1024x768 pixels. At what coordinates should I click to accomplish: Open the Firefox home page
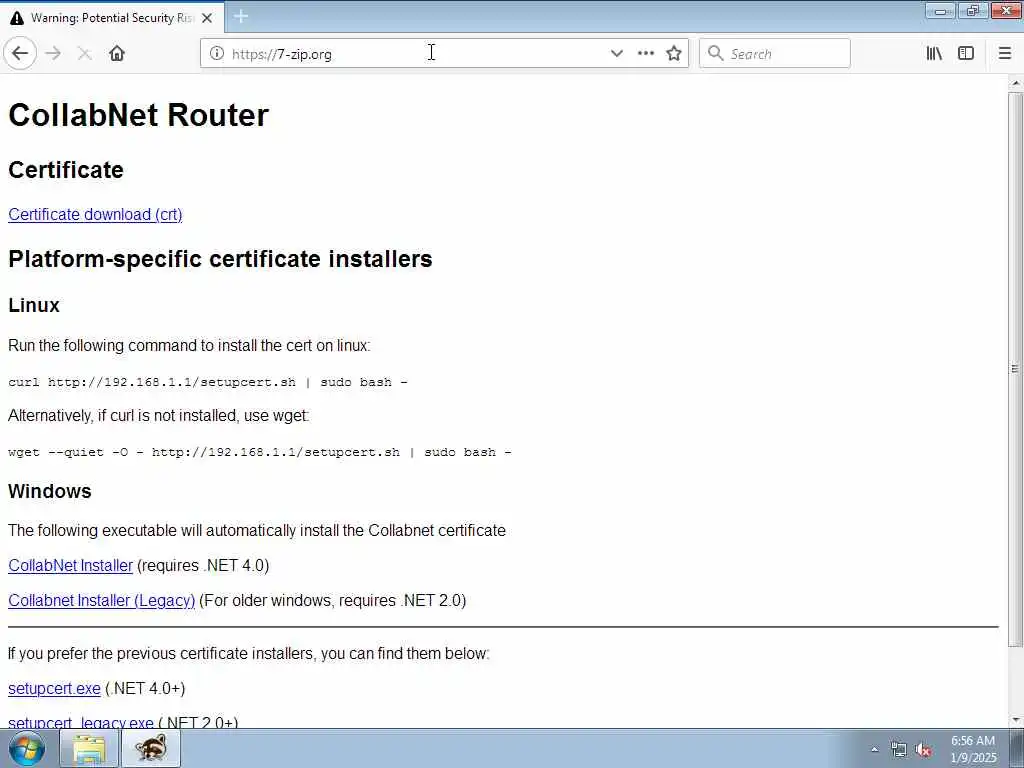point(117,54)
